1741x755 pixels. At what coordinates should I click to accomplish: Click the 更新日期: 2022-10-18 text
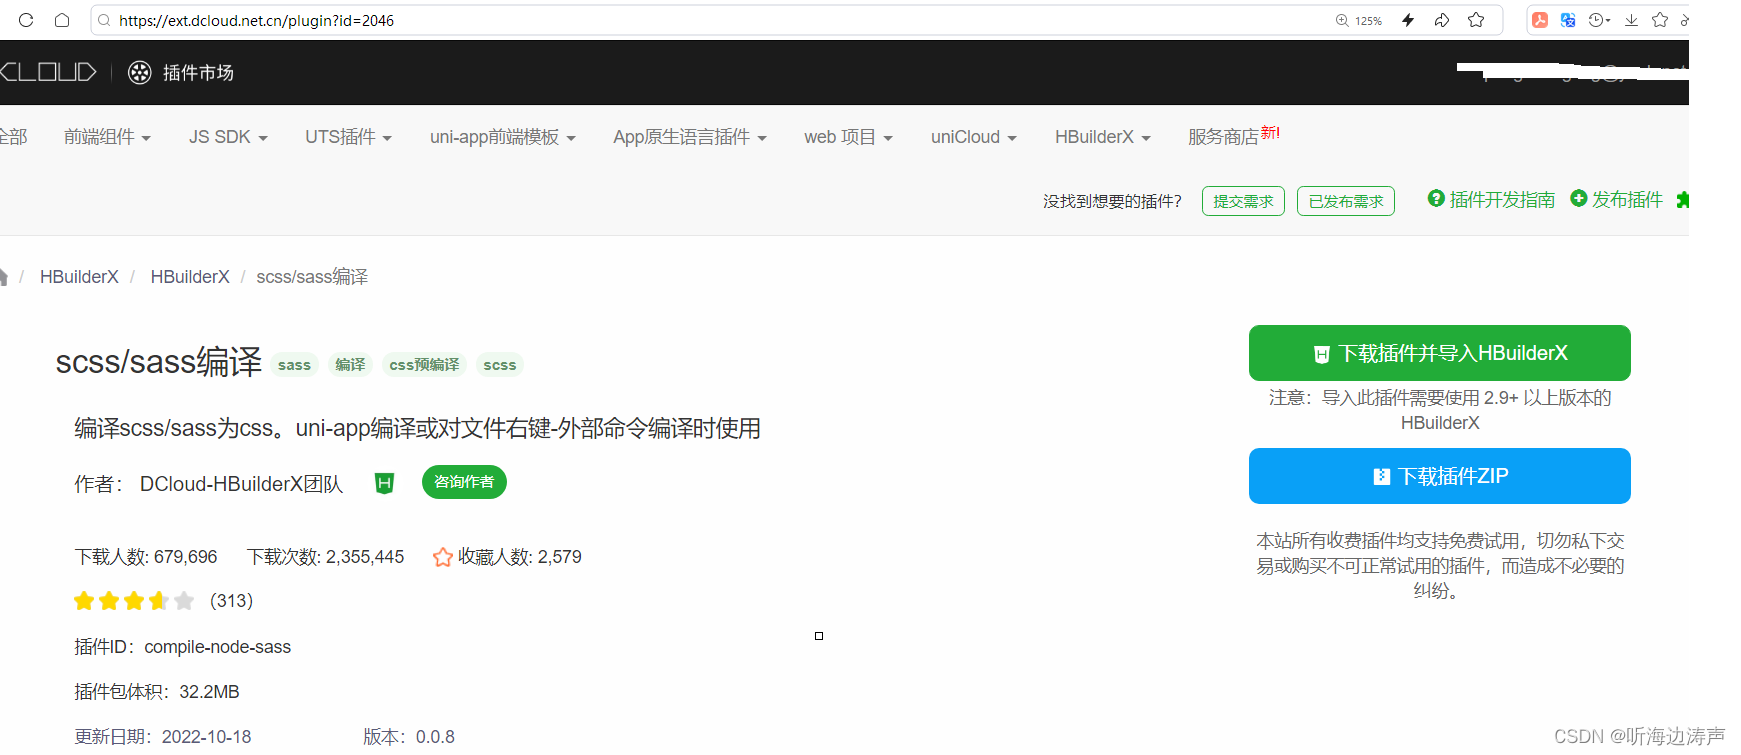pos(163,737)
